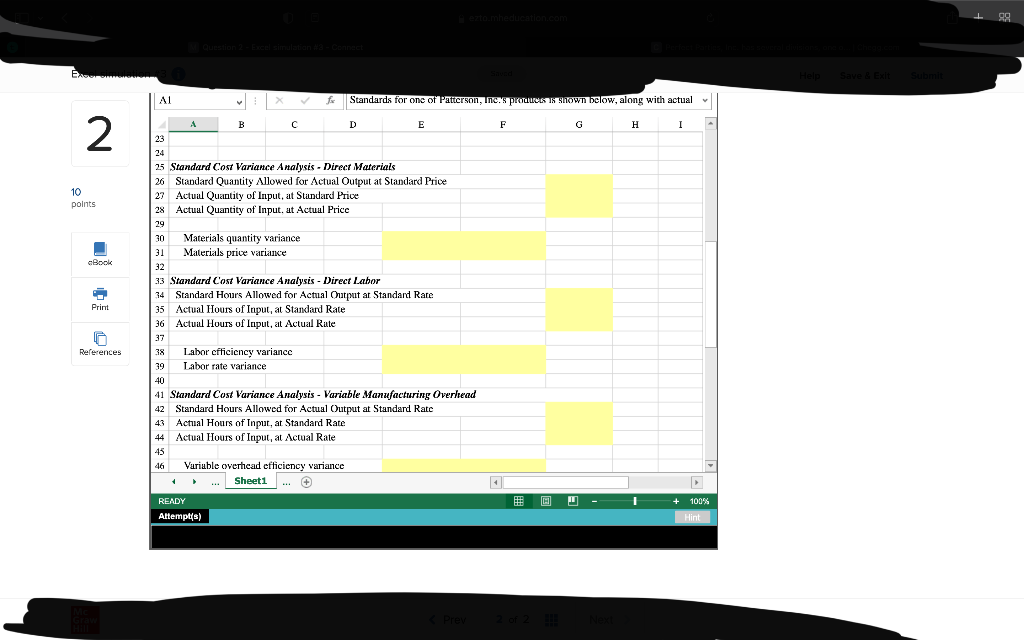Open the References icon in the sidebar
The image size is (1024, 640).
point(100,338)
